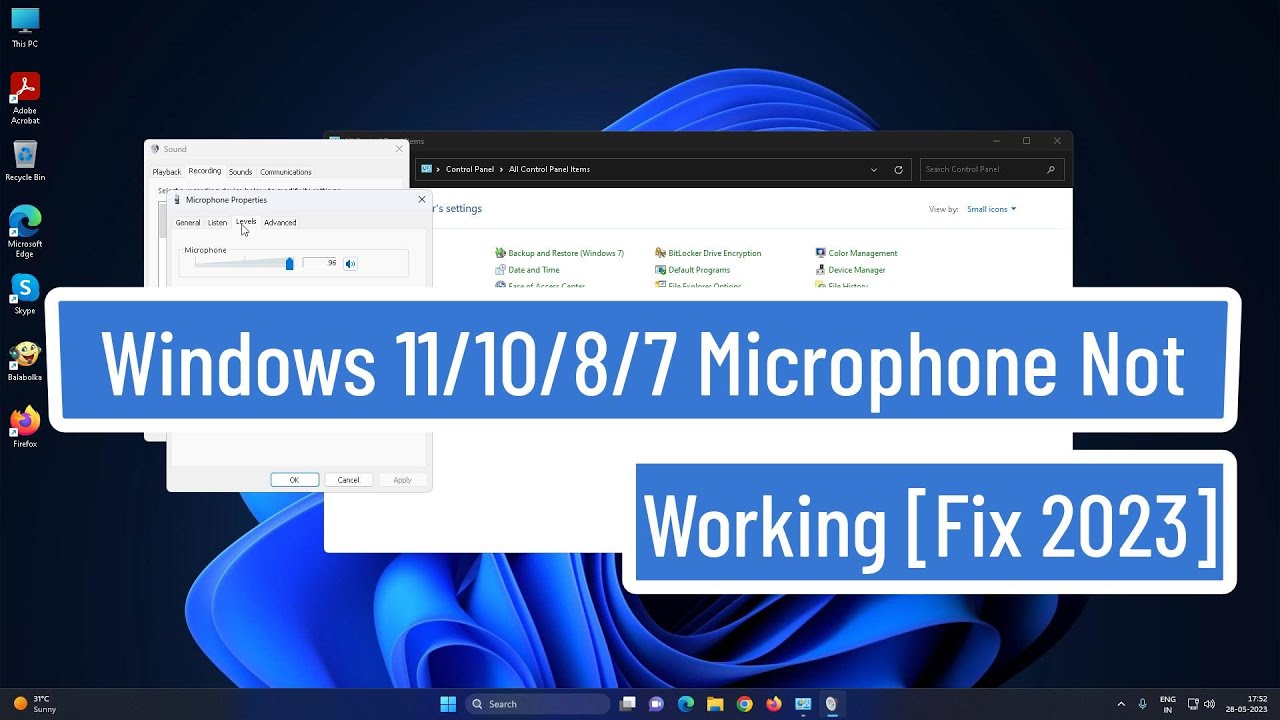Close the Sound window
The width and height of the screenshot is (1280, 720).
point(399,149)
